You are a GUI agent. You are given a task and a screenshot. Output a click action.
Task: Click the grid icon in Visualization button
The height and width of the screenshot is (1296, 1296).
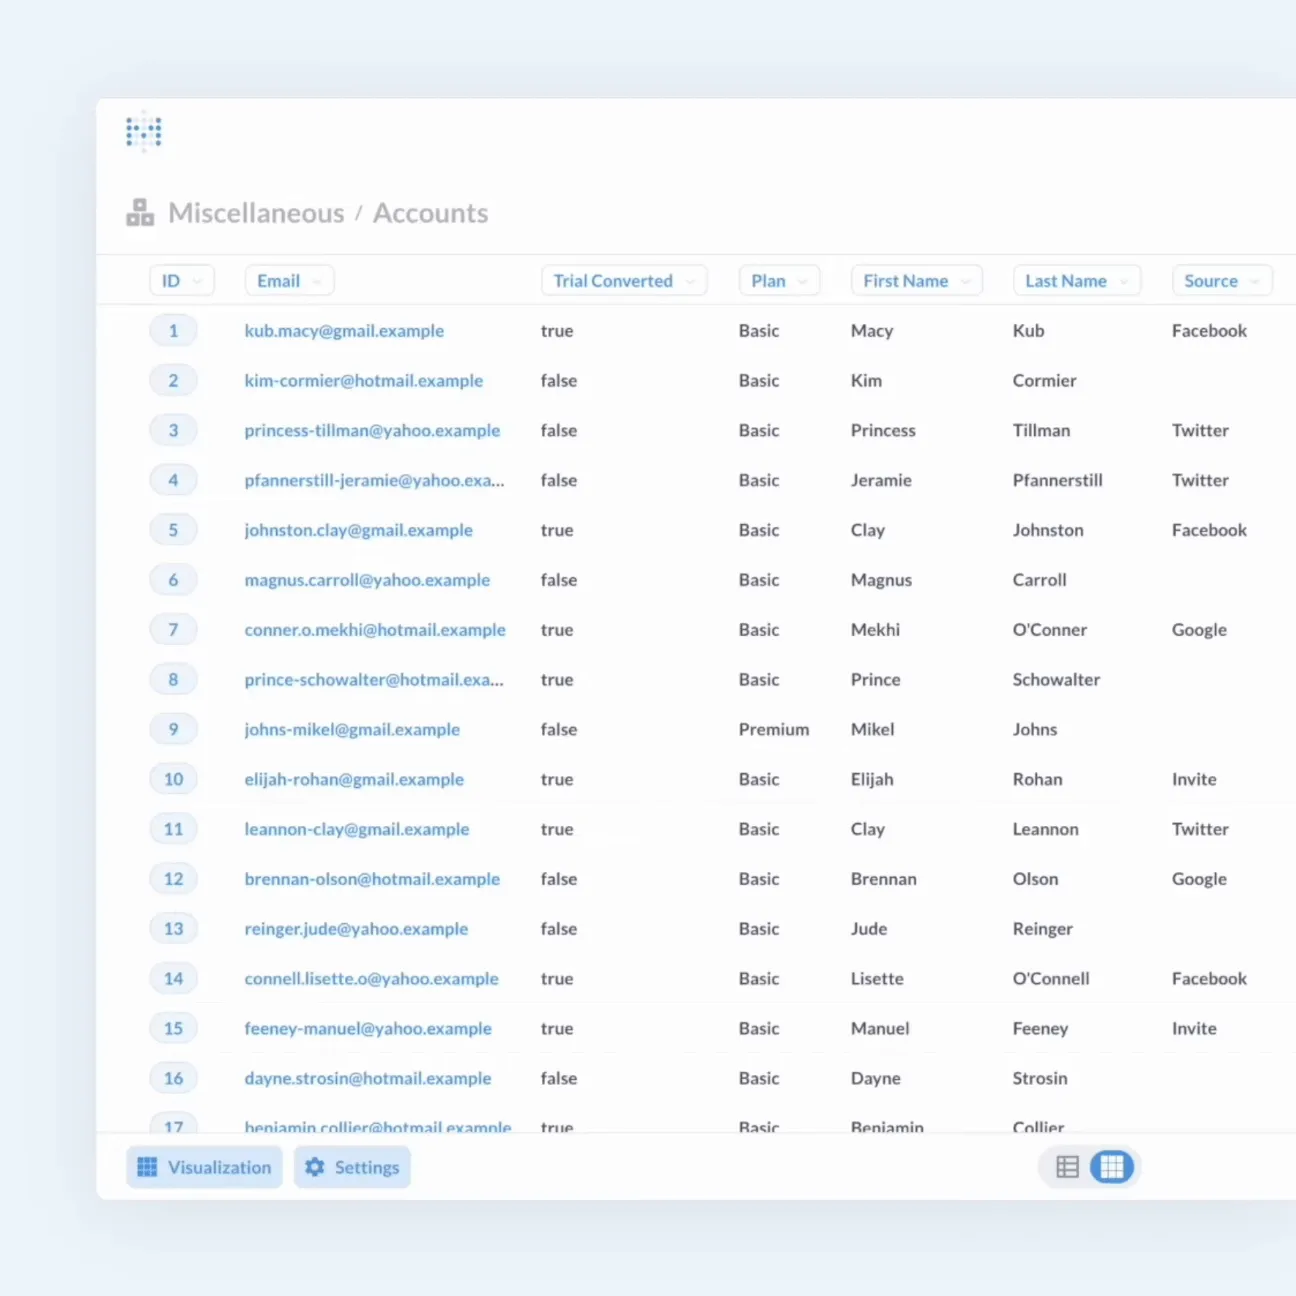click(x=147, y=1167)
